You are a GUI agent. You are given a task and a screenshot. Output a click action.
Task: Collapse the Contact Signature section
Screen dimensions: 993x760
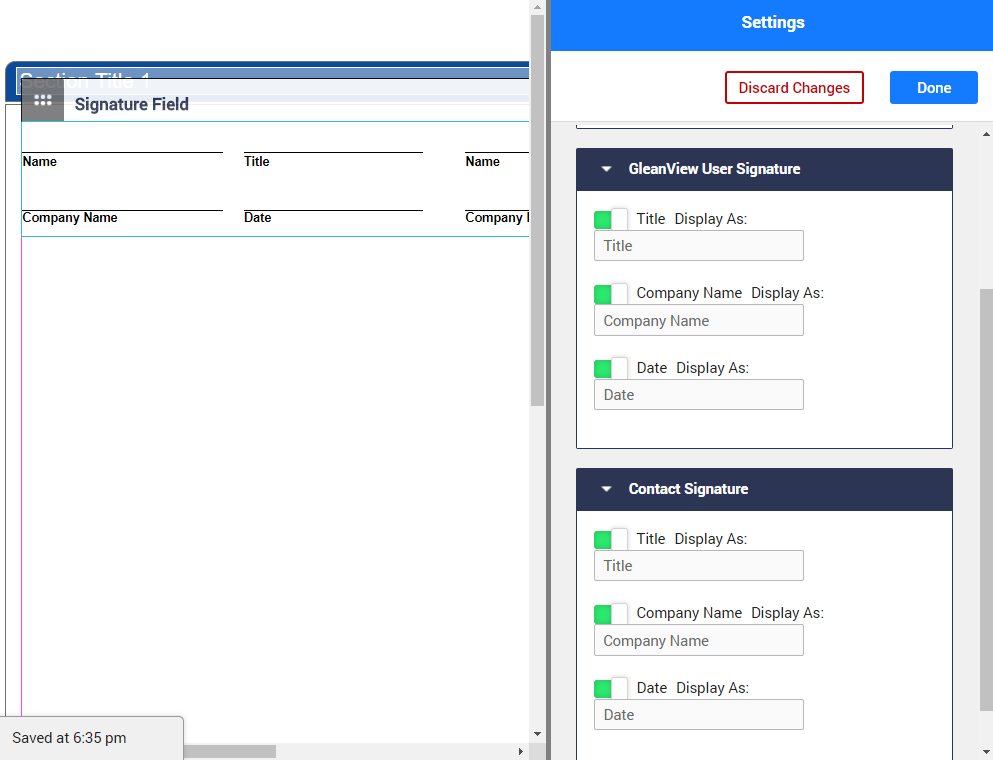[x=606, y=489]
